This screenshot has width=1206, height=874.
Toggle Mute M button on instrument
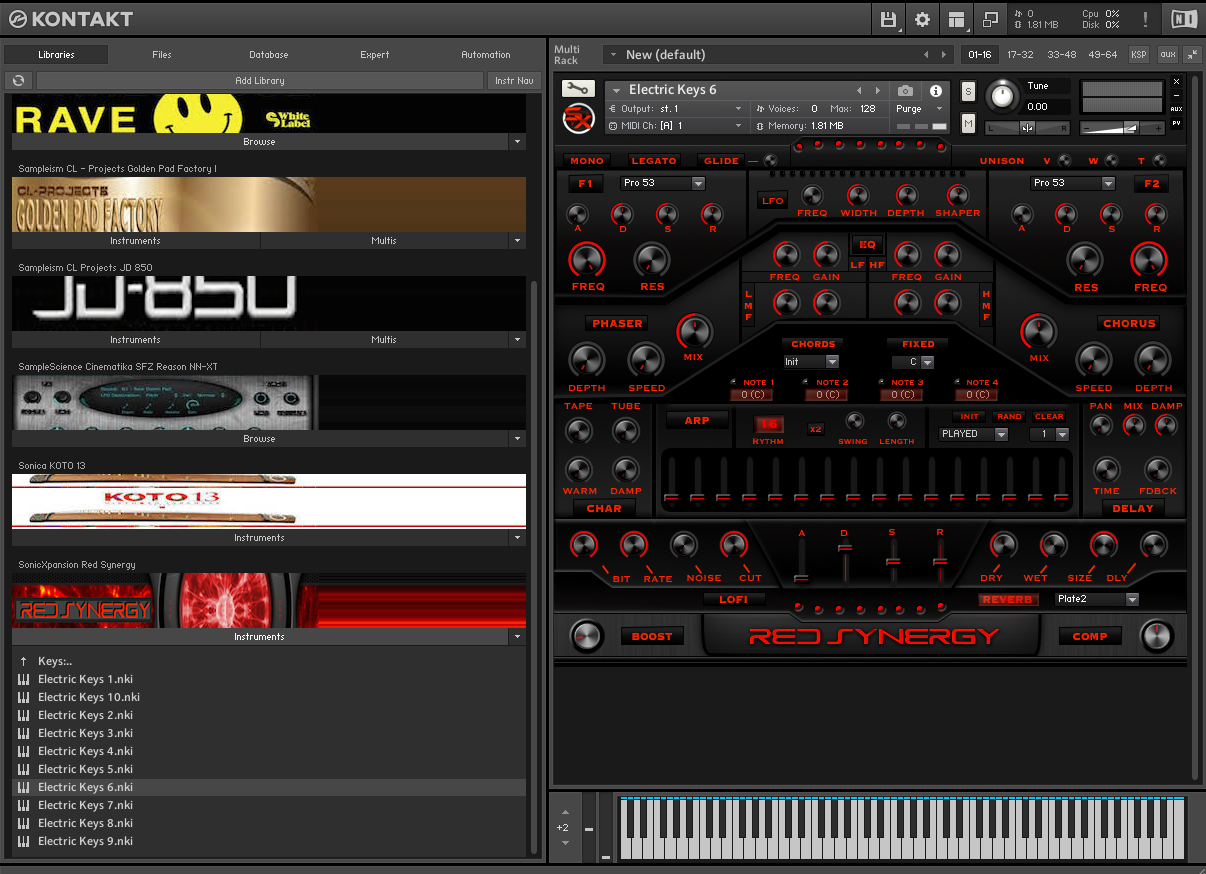(968, 123)
